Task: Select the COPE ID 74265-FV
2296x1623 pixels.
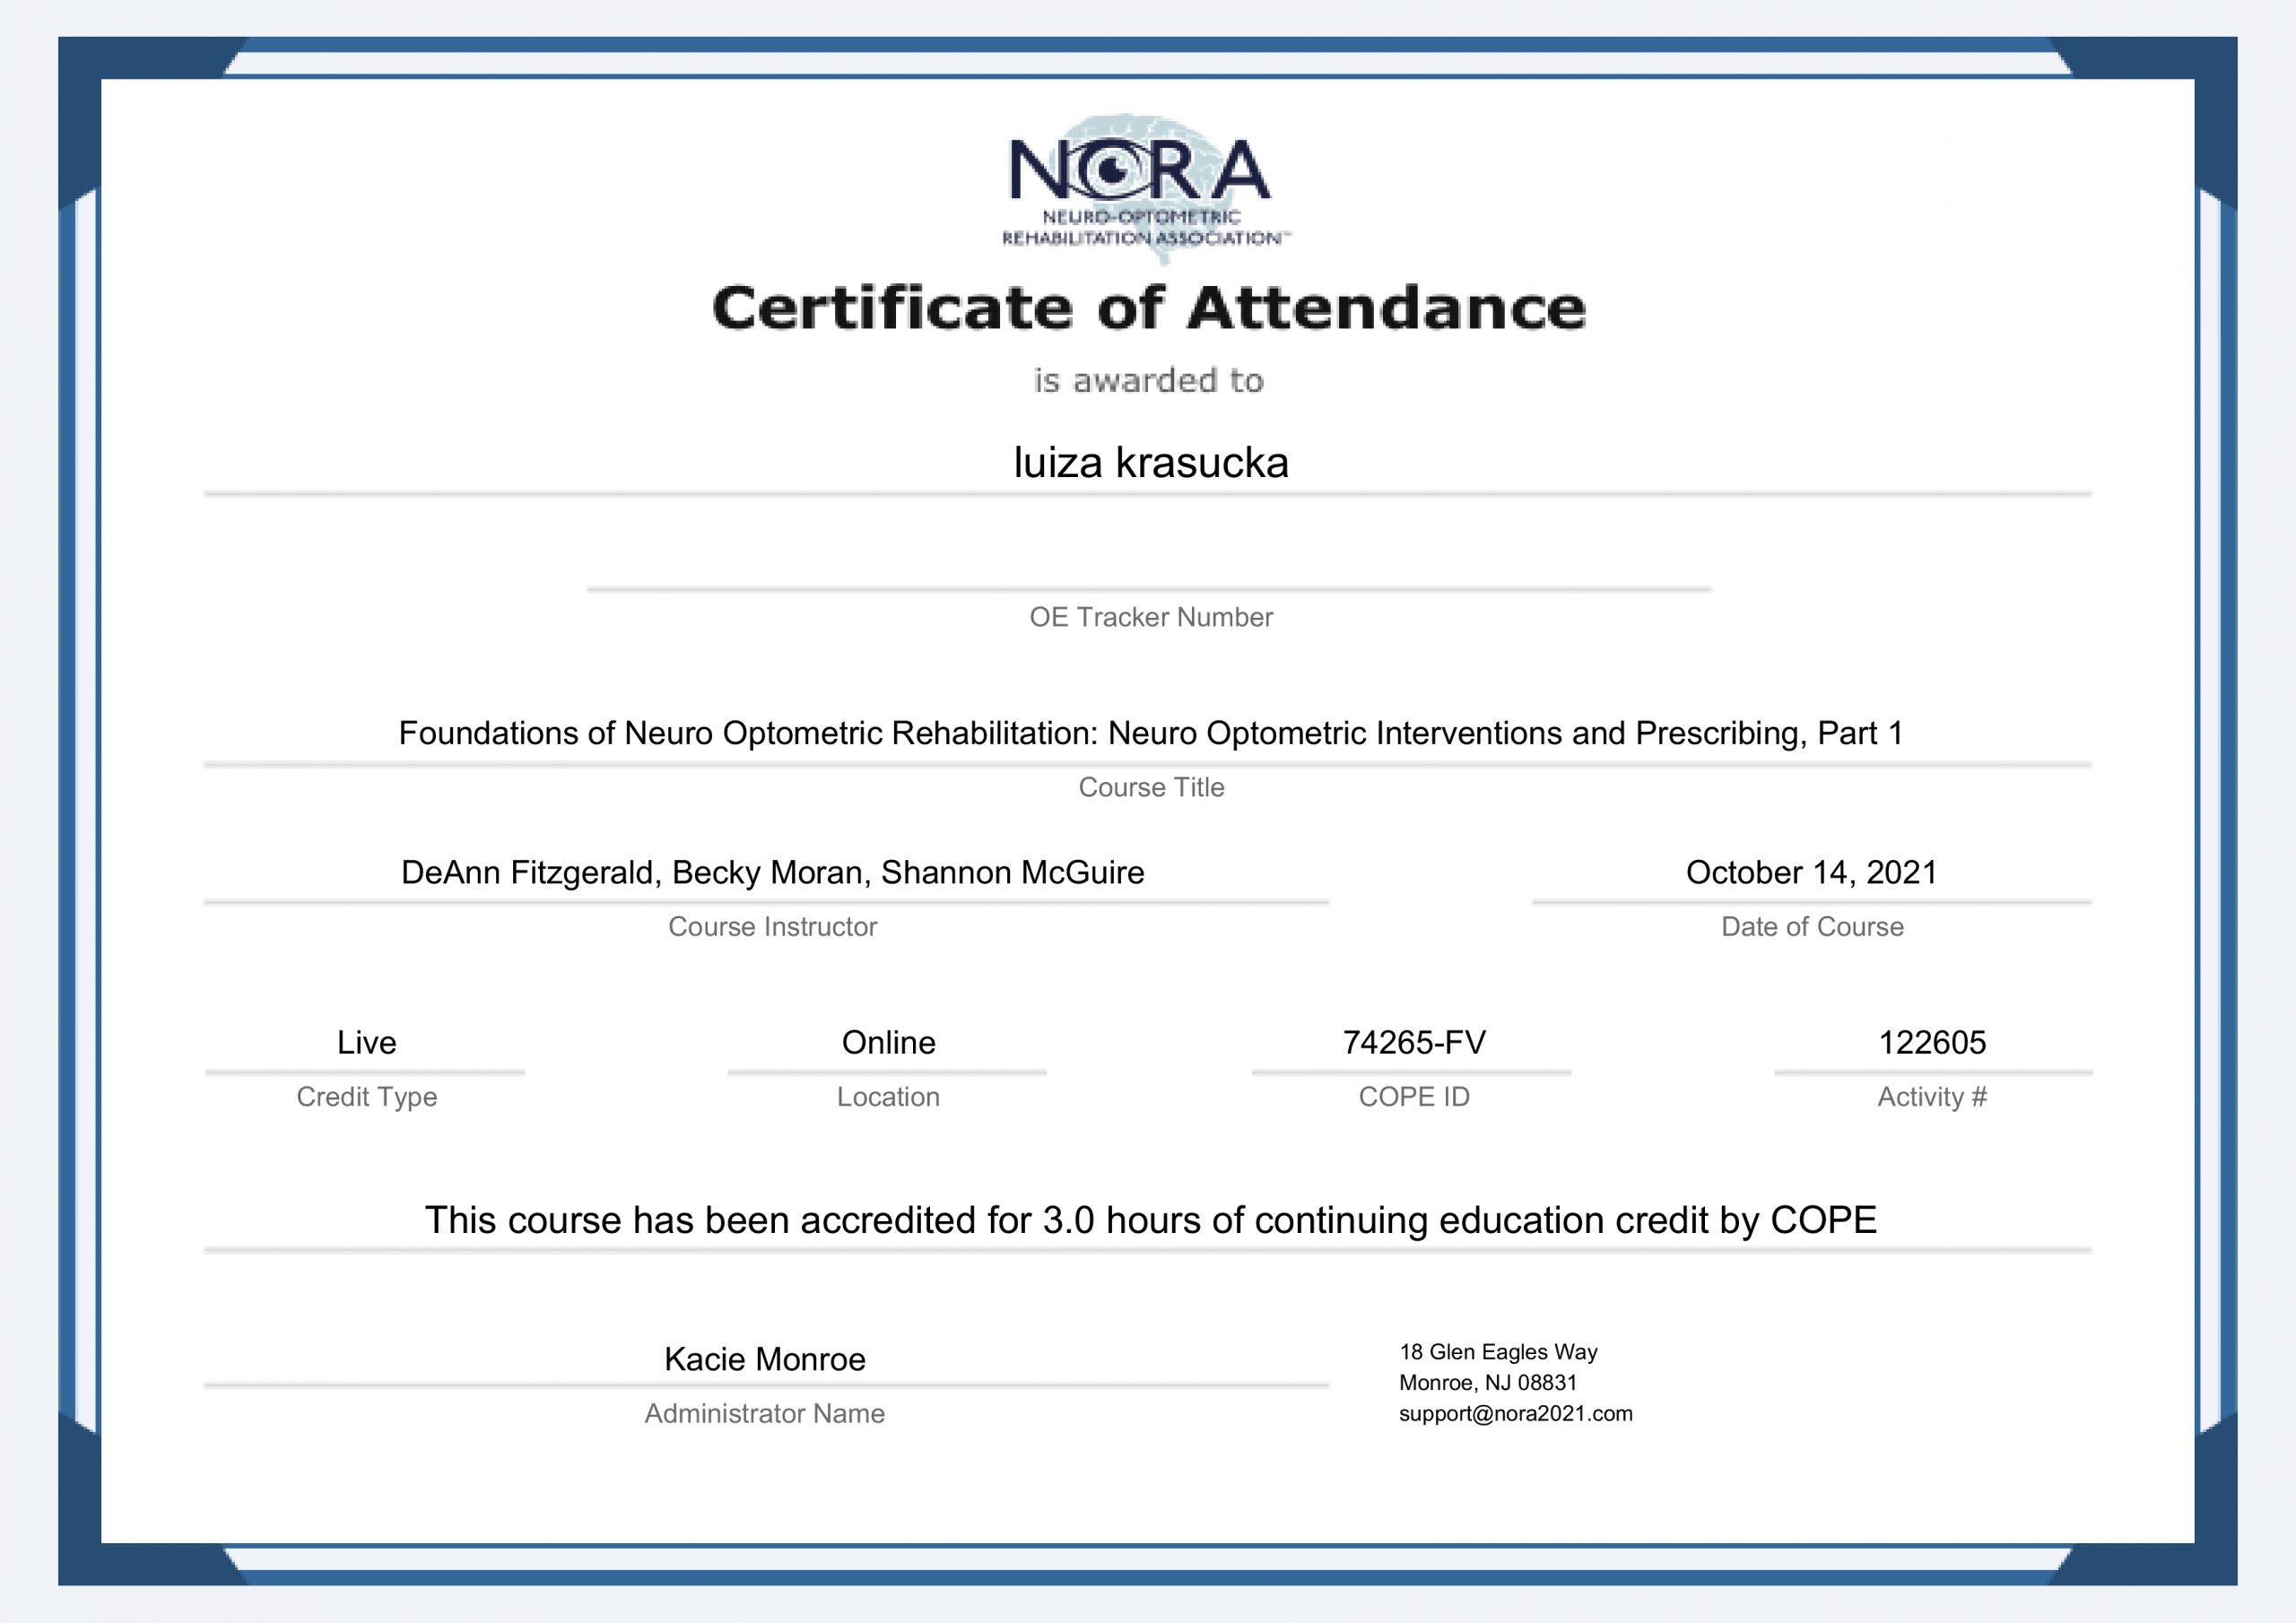Action: pos(1413,1043)
